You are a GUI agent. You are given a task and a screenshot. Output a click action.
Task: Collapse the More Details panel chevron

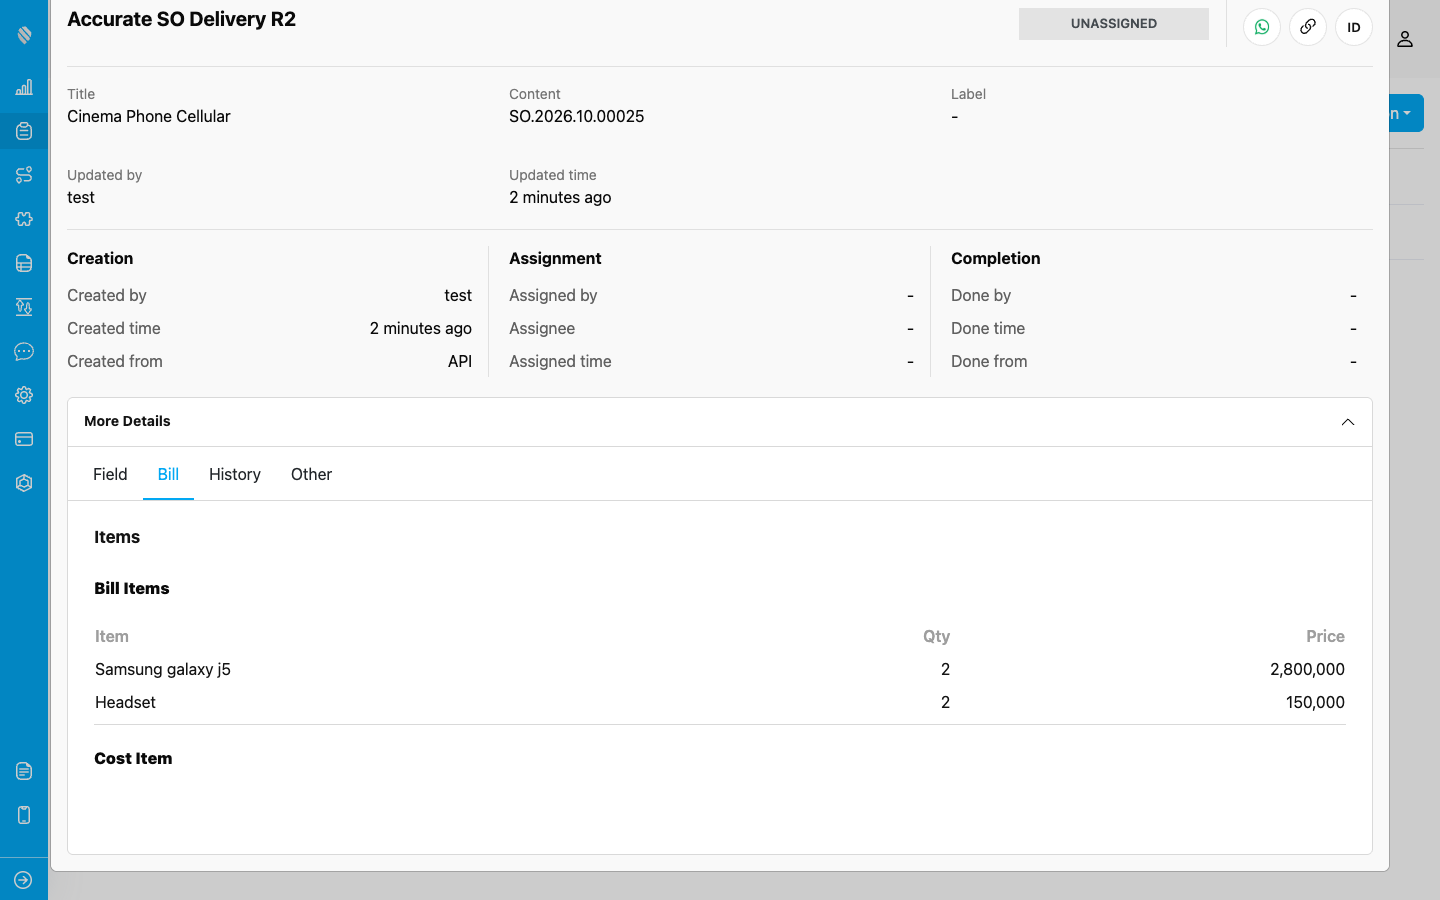click(x=1348, y=422)
